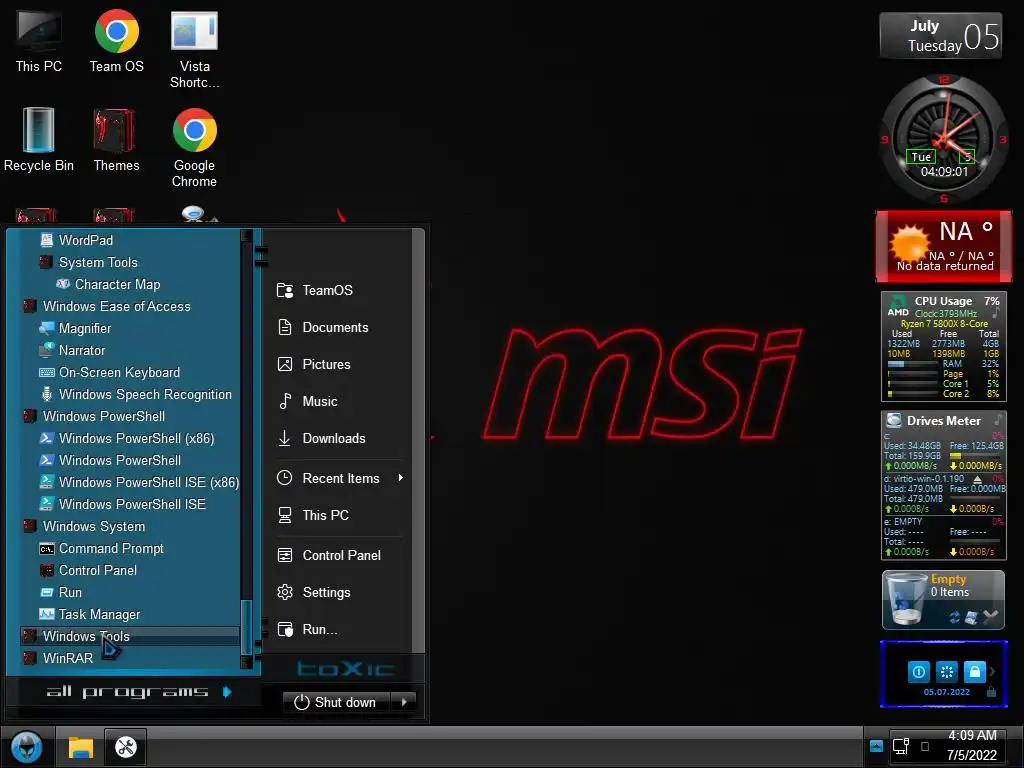Click the Recycle Bin gadget trash can

tap(906, 600)
